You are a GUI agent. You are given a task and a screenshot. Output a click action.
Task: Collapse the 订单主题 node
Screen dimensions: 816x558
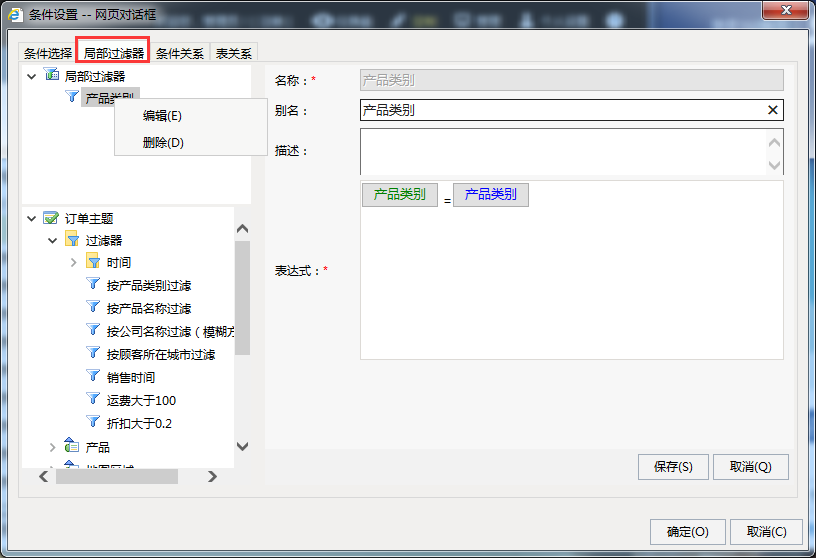pos(32,219)
